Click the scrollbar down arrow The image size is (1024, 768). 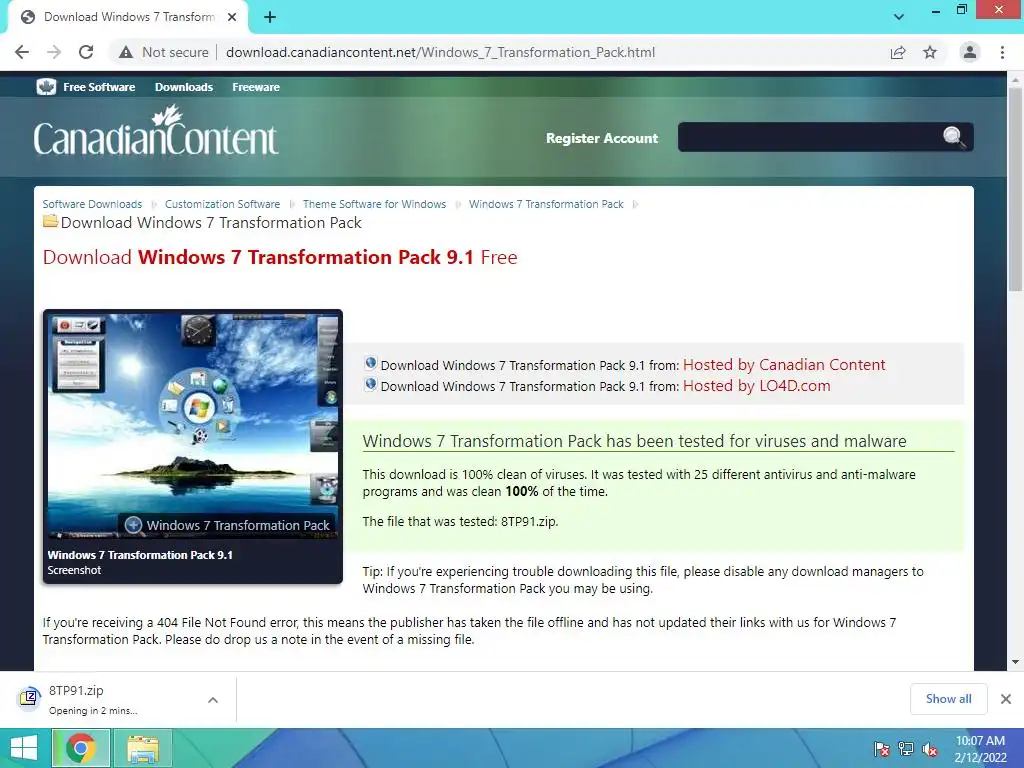[x=1015, y=662]
